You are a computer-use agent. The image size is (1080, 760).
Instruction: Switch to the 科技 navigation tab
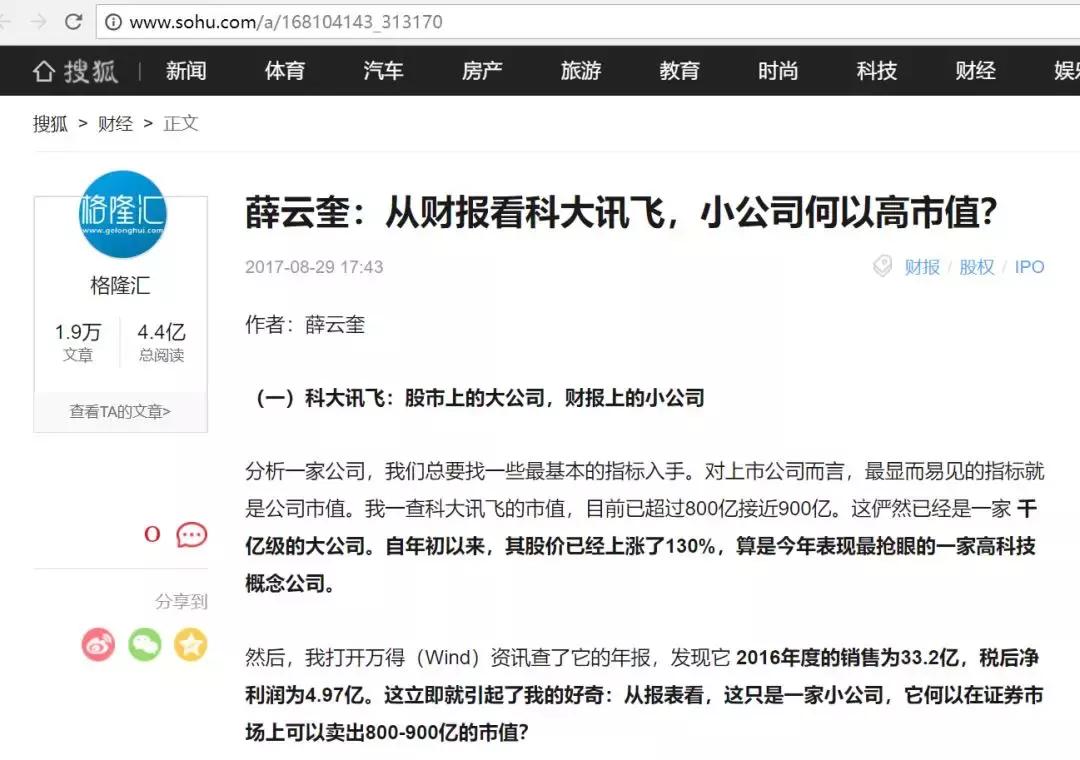tap(876, 70)
